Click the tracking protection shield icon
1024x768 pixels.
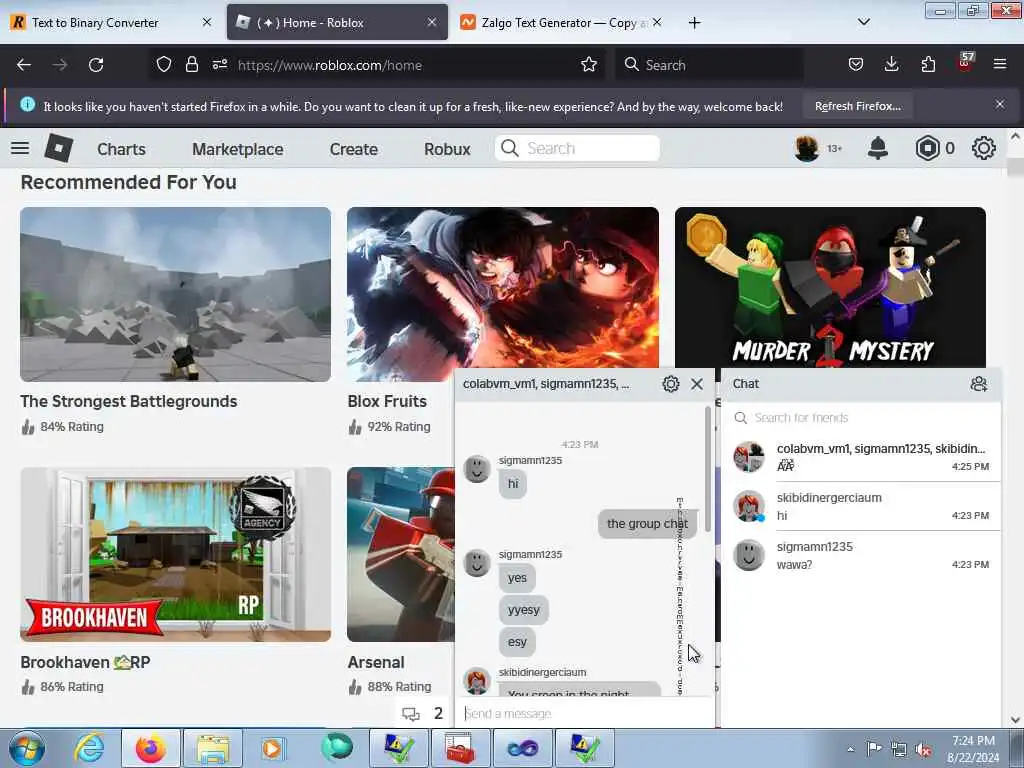tap(164, 65)
